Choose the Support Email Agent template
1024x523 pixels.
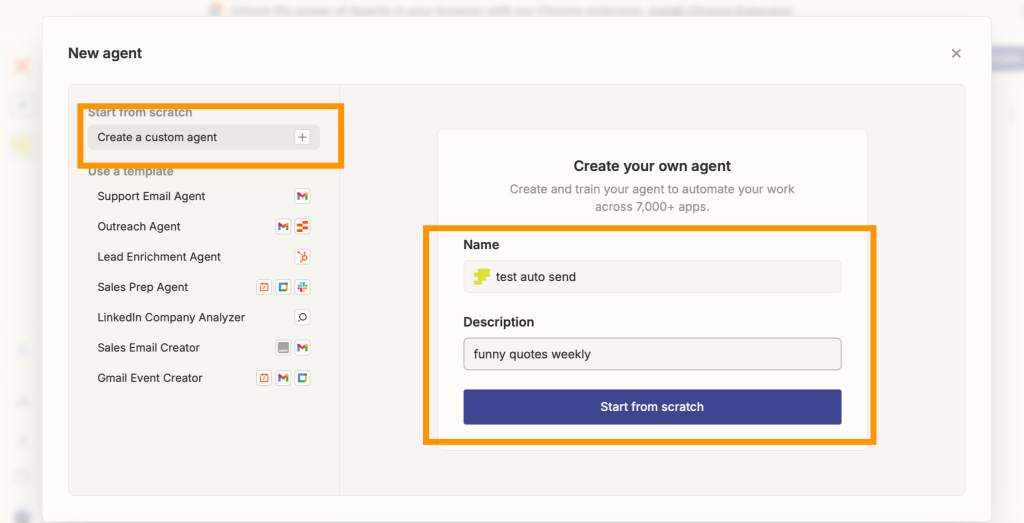[x=151, y=196]
